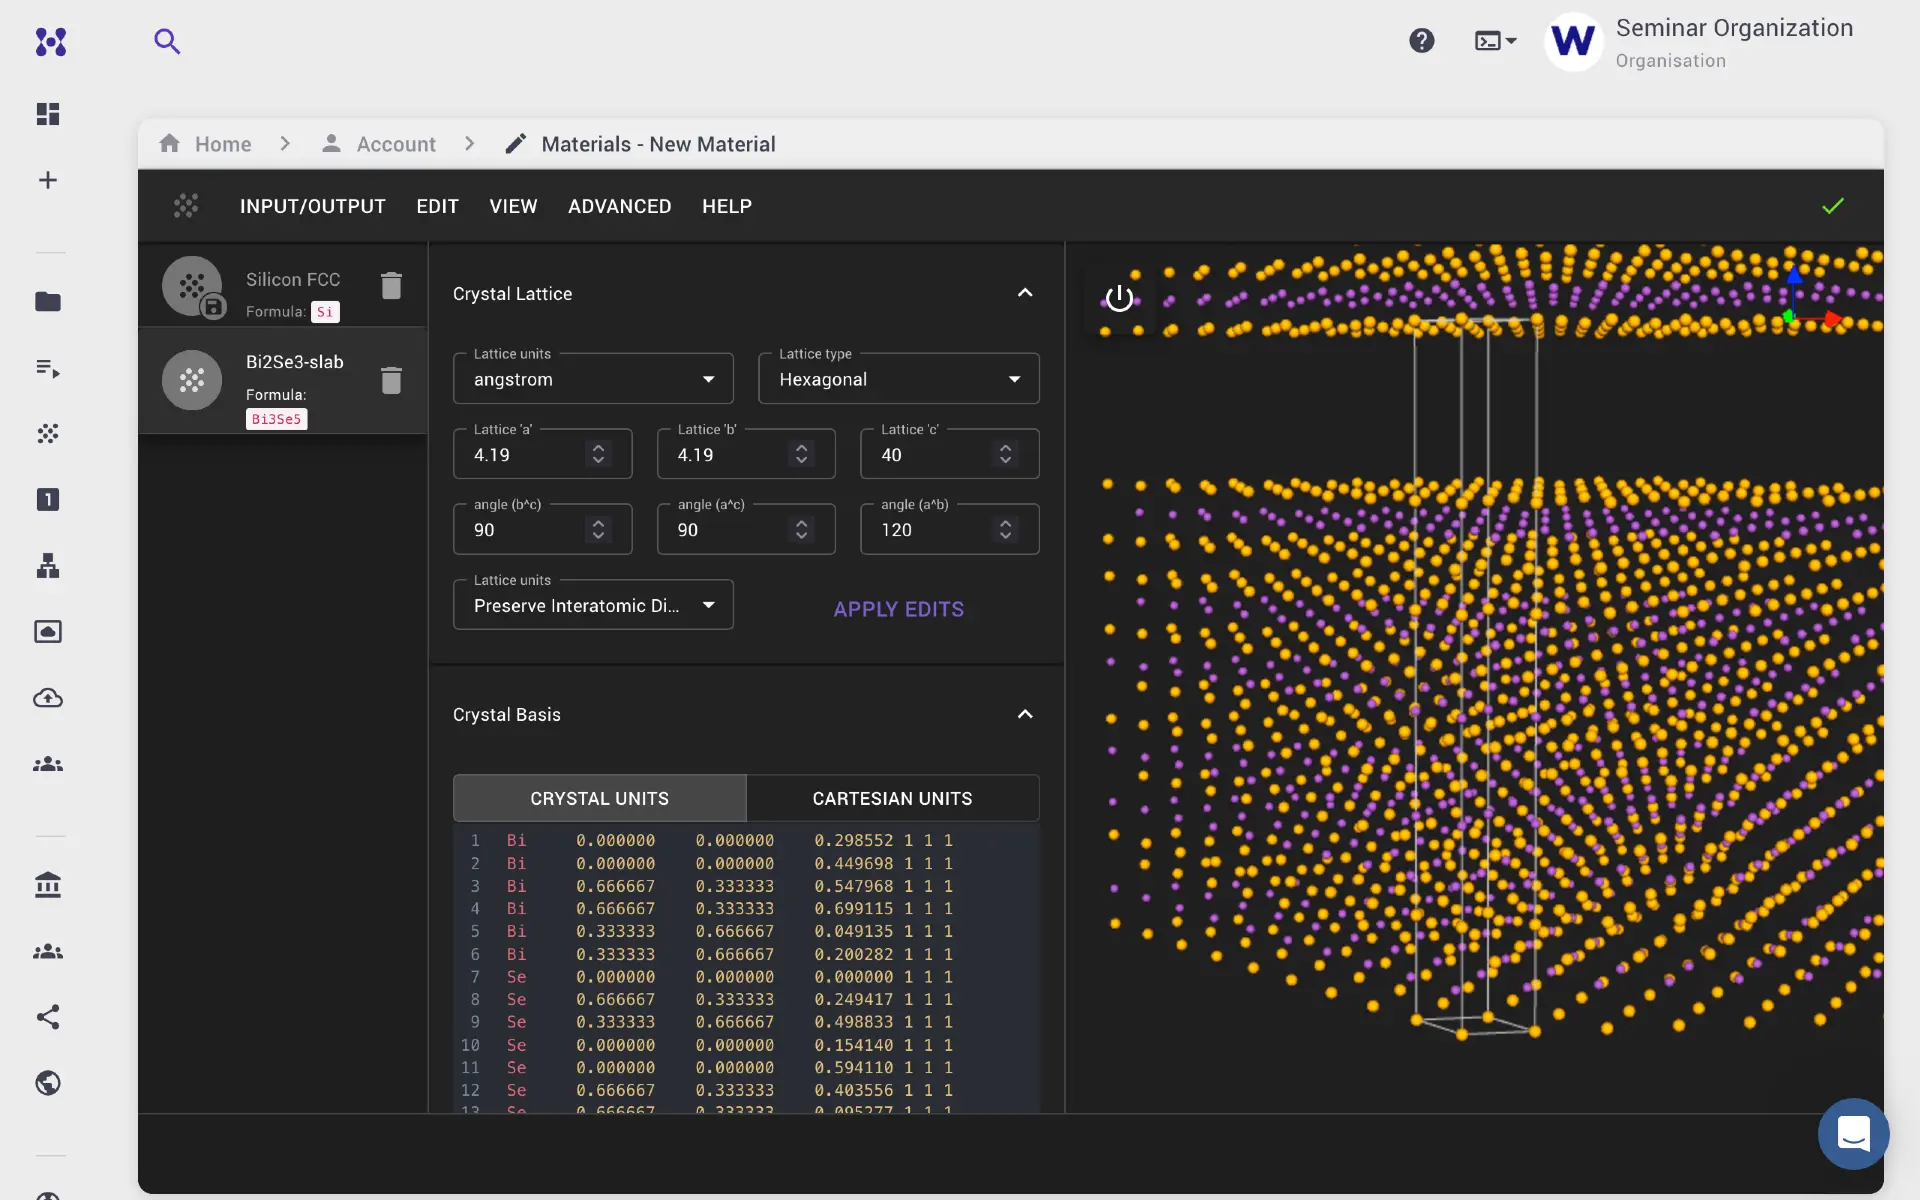Delete the Silicon FCC material

pos(391,286)
